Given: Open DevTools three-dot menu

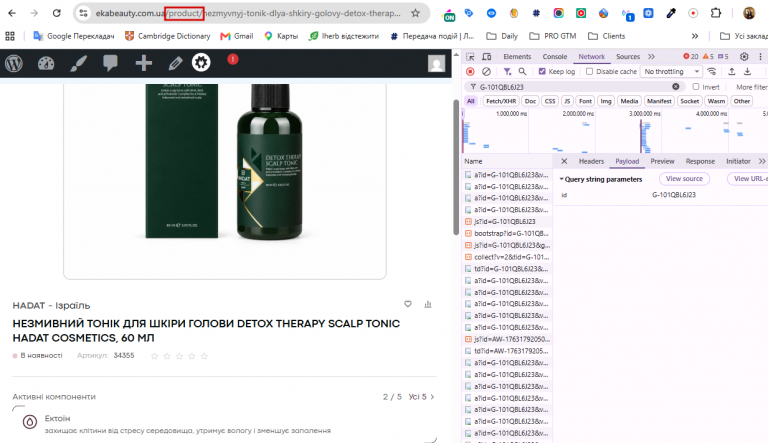Looking at the screenshot, I should (760, 56).
